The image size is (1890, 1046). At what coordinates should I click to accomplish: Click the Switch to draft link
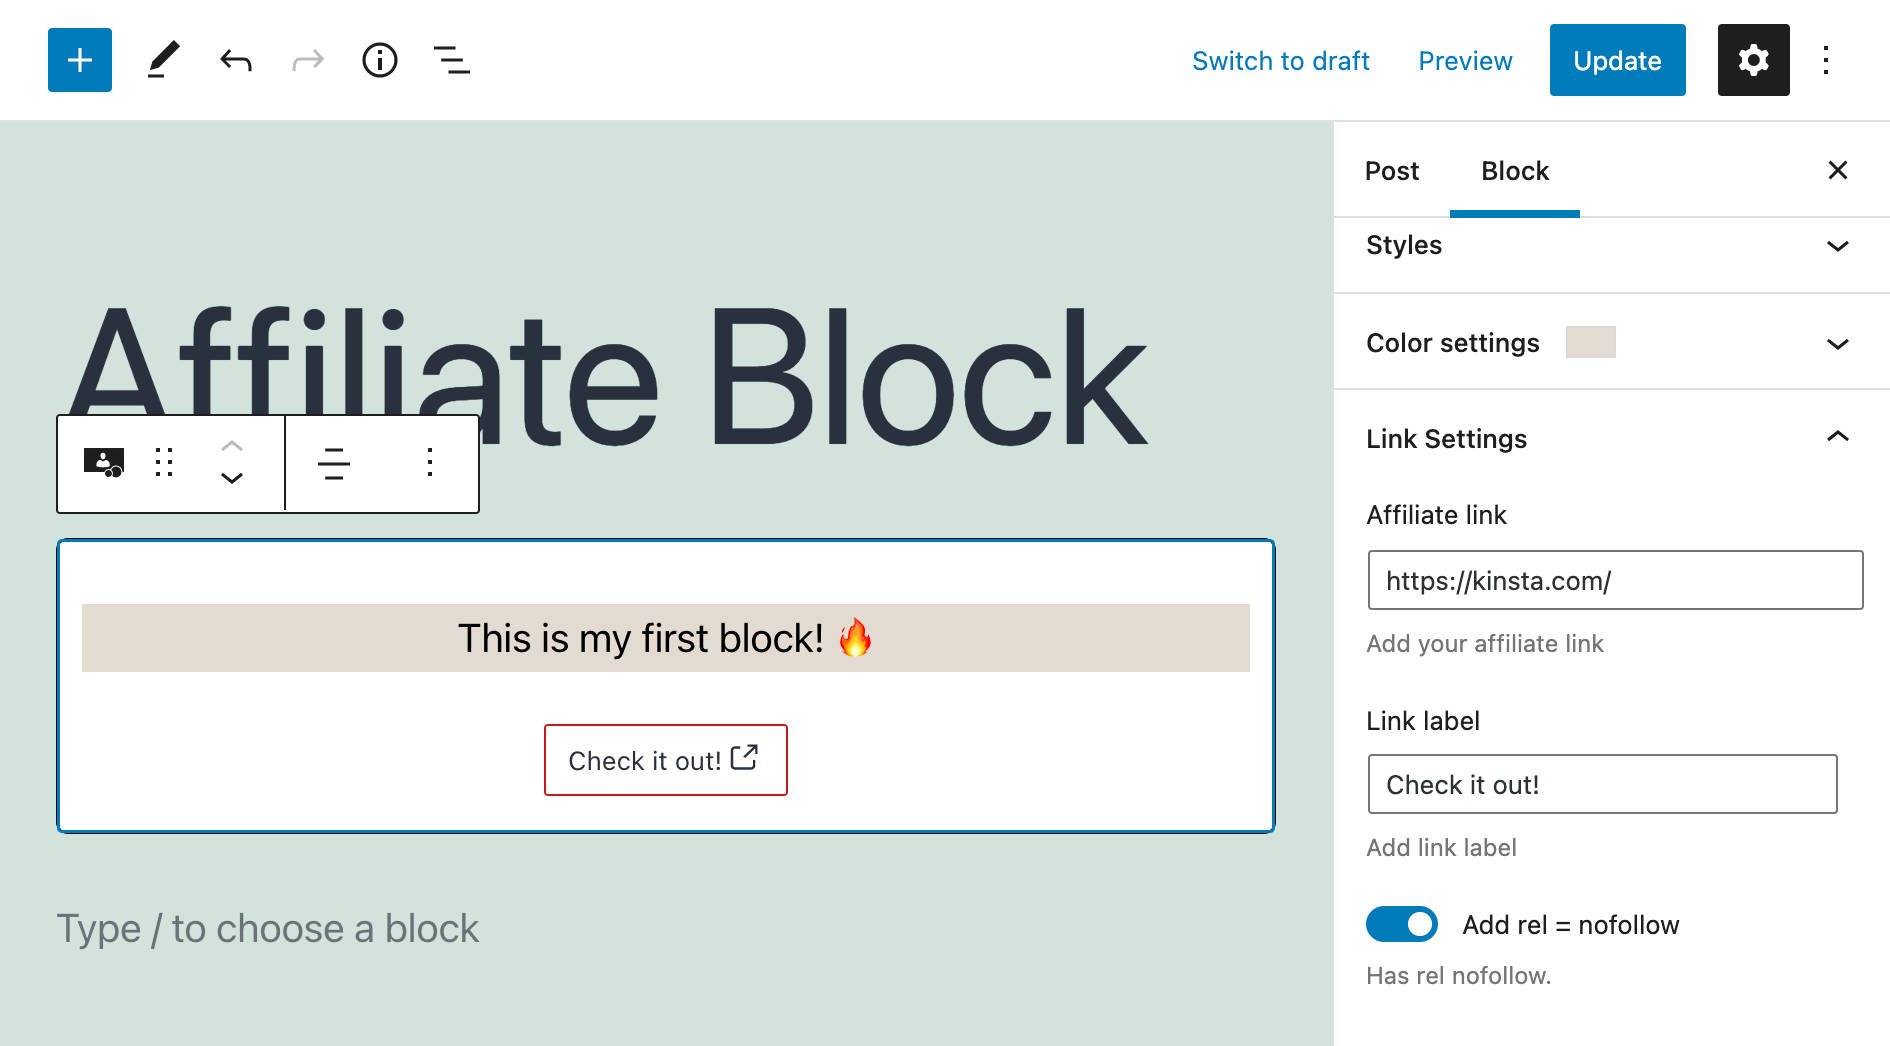[1281, 61]
